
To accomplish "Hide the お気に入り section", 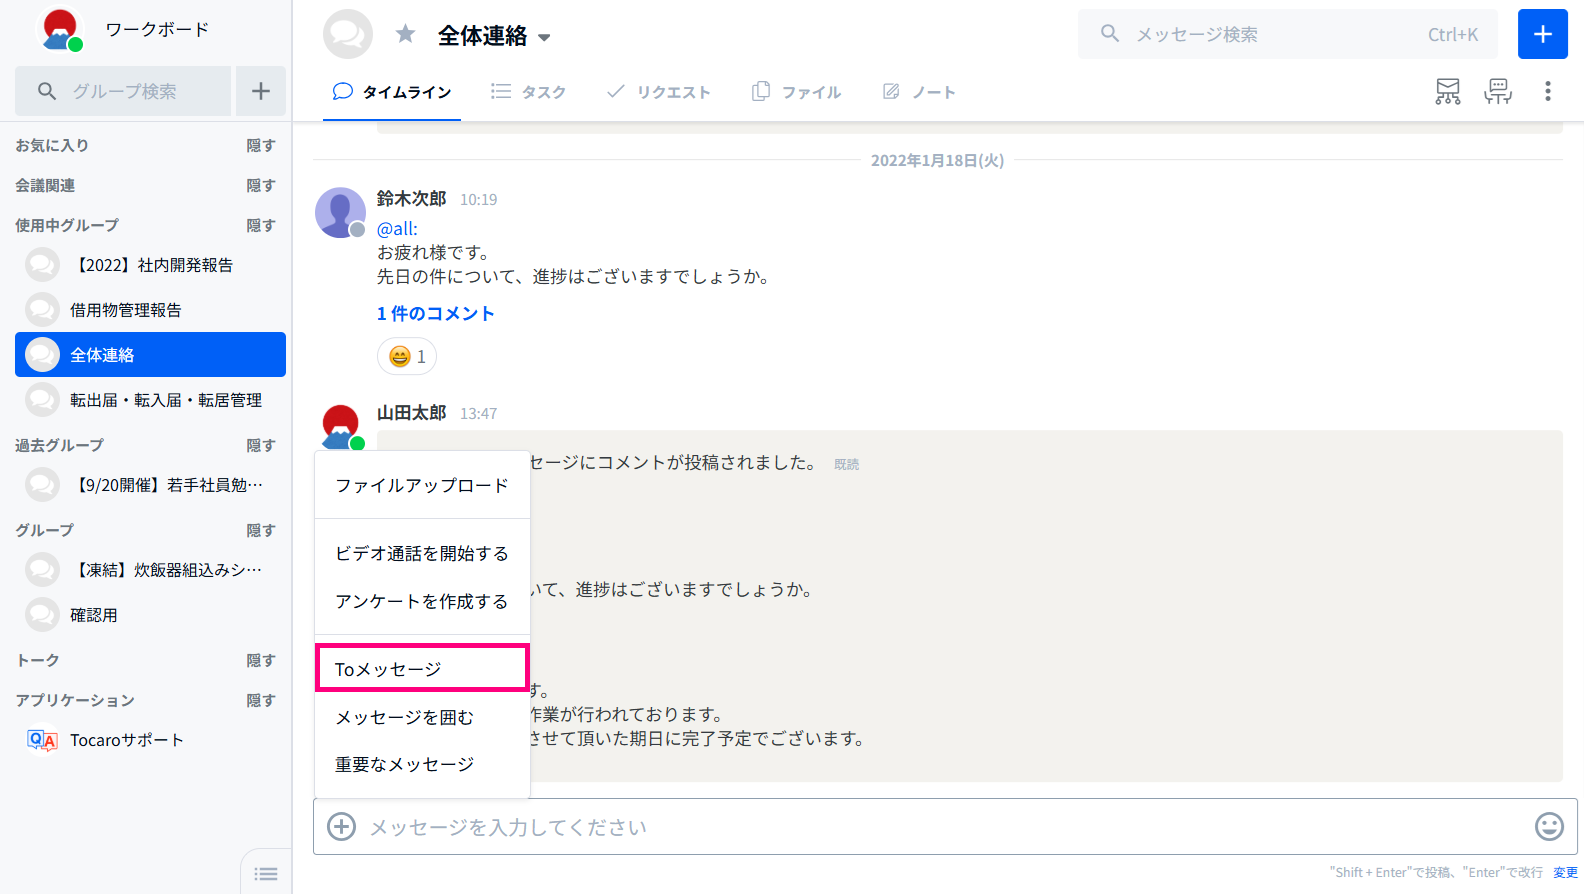I will pyautogui.click(x=261, y=145).
